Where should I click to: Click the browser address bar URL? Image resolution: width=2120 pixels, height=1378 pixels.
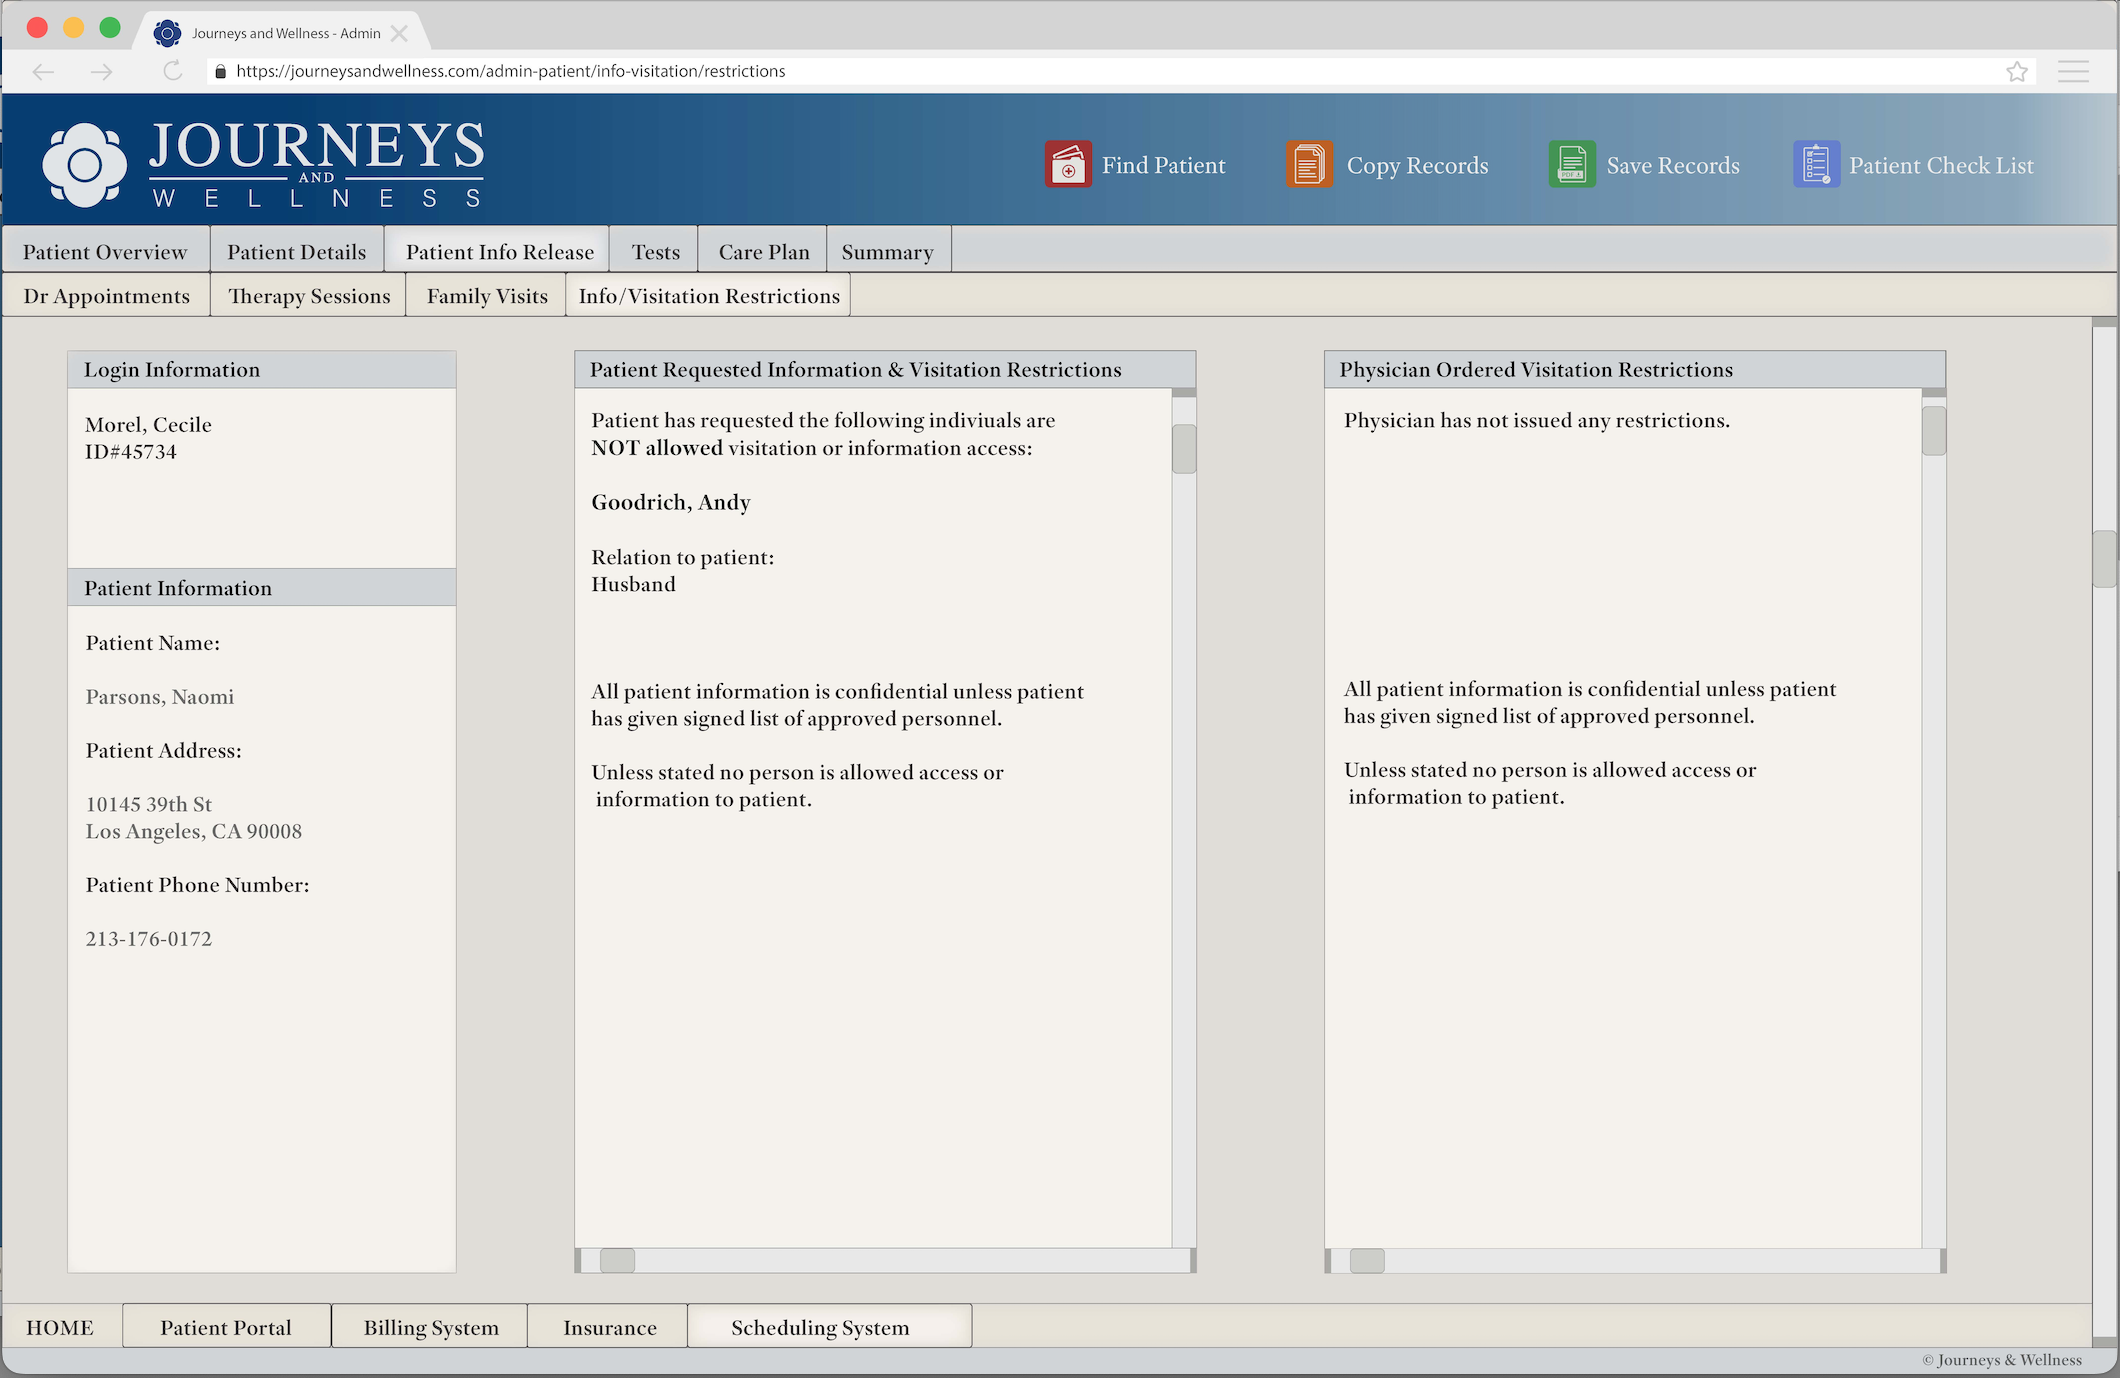[x=510, y=71]
